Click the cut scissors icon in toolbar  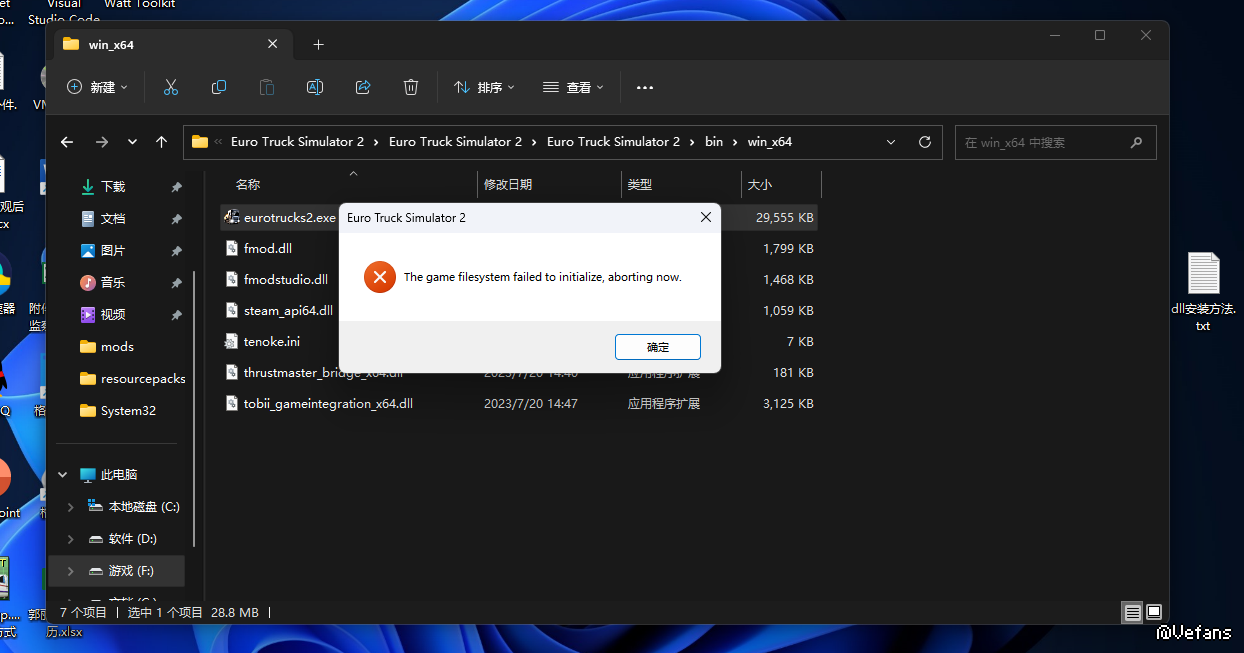[171, 88]
